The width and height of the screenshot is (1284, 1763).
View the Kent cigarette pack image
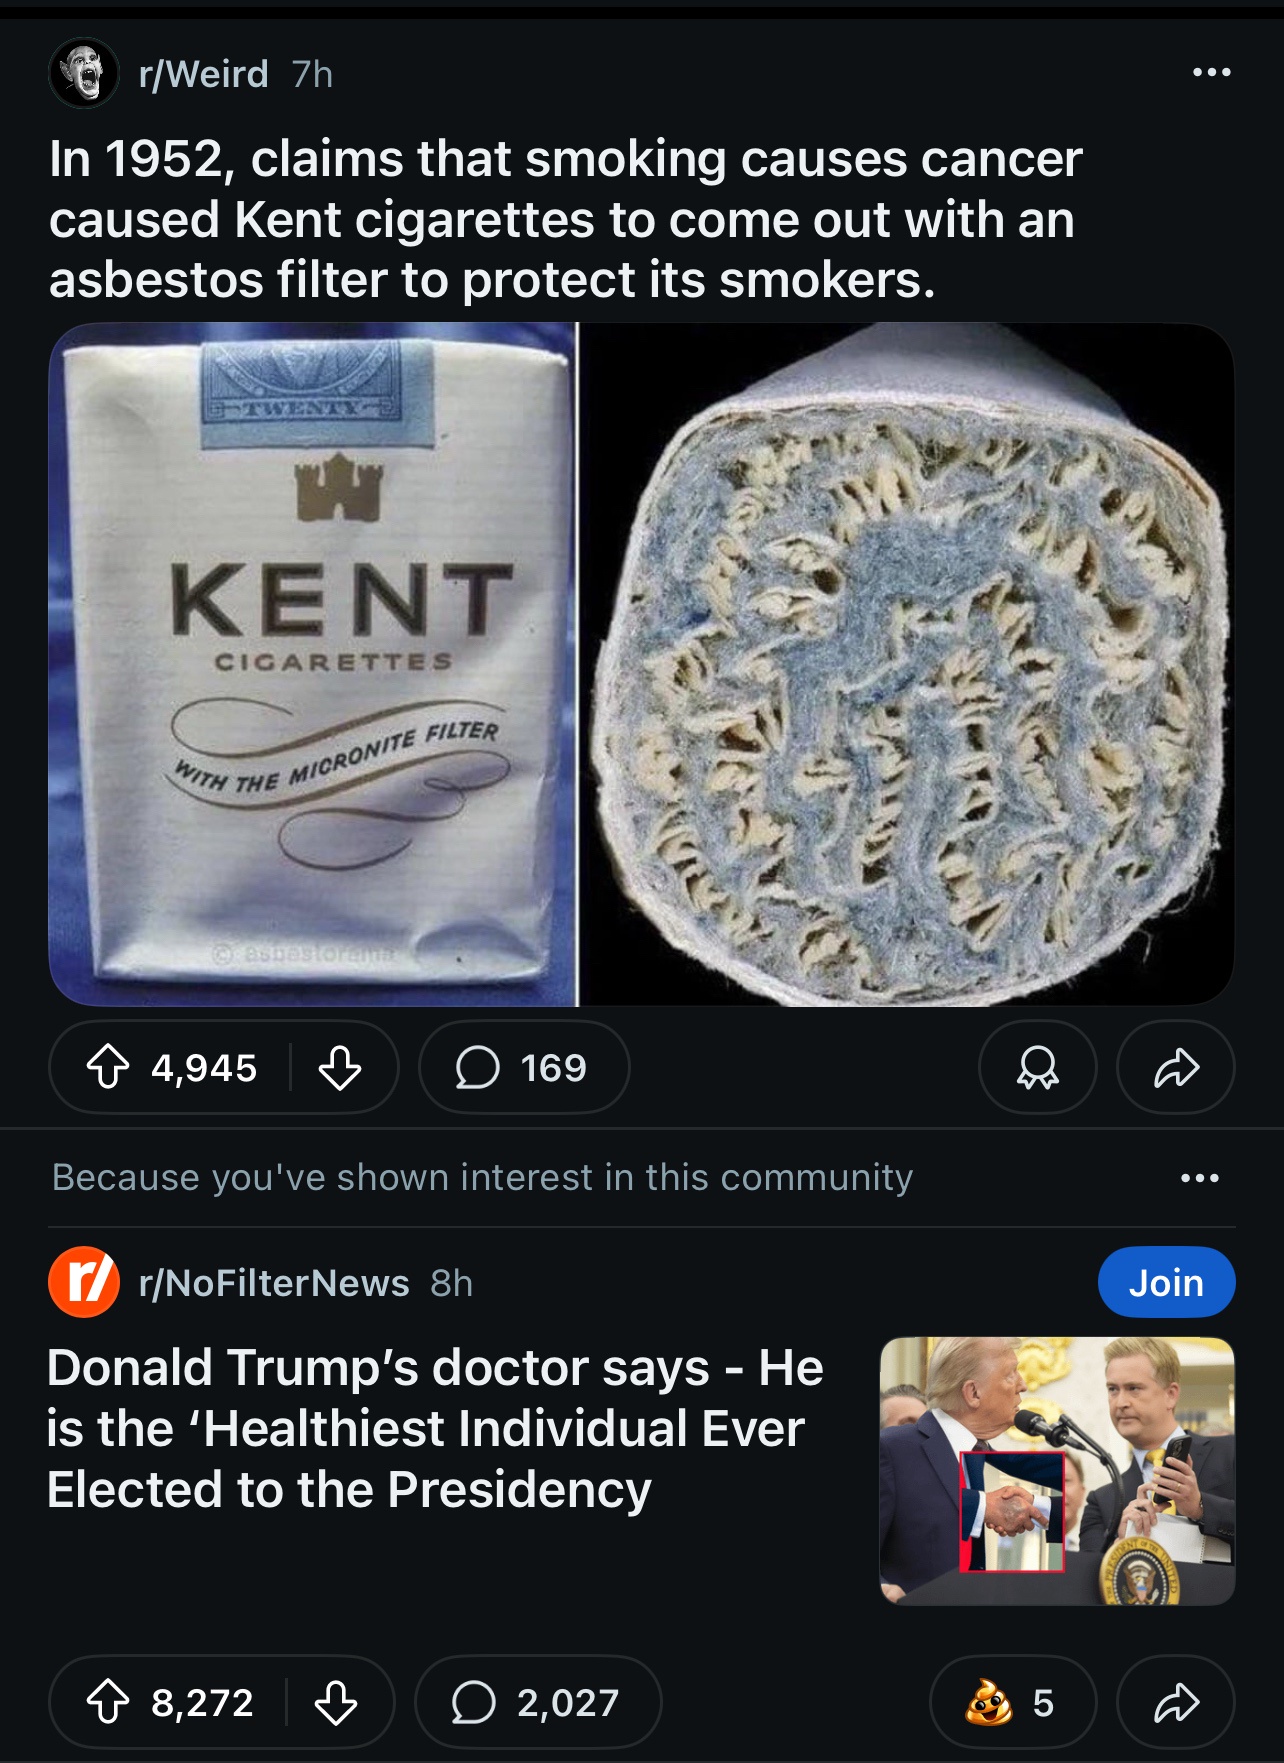click(x=314, y=664)
